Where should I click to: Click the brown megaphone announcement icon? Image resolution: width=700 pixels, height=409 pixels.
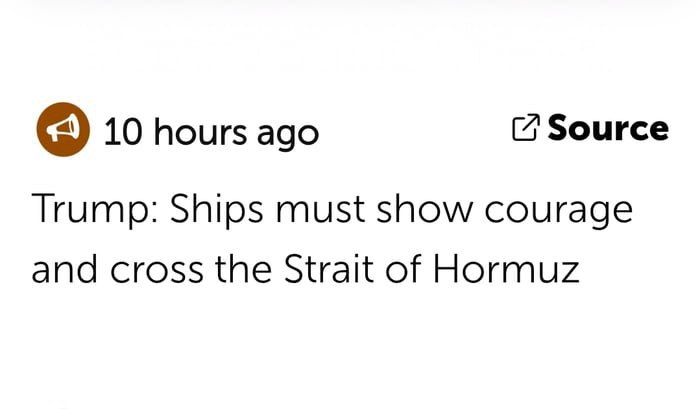63,131
